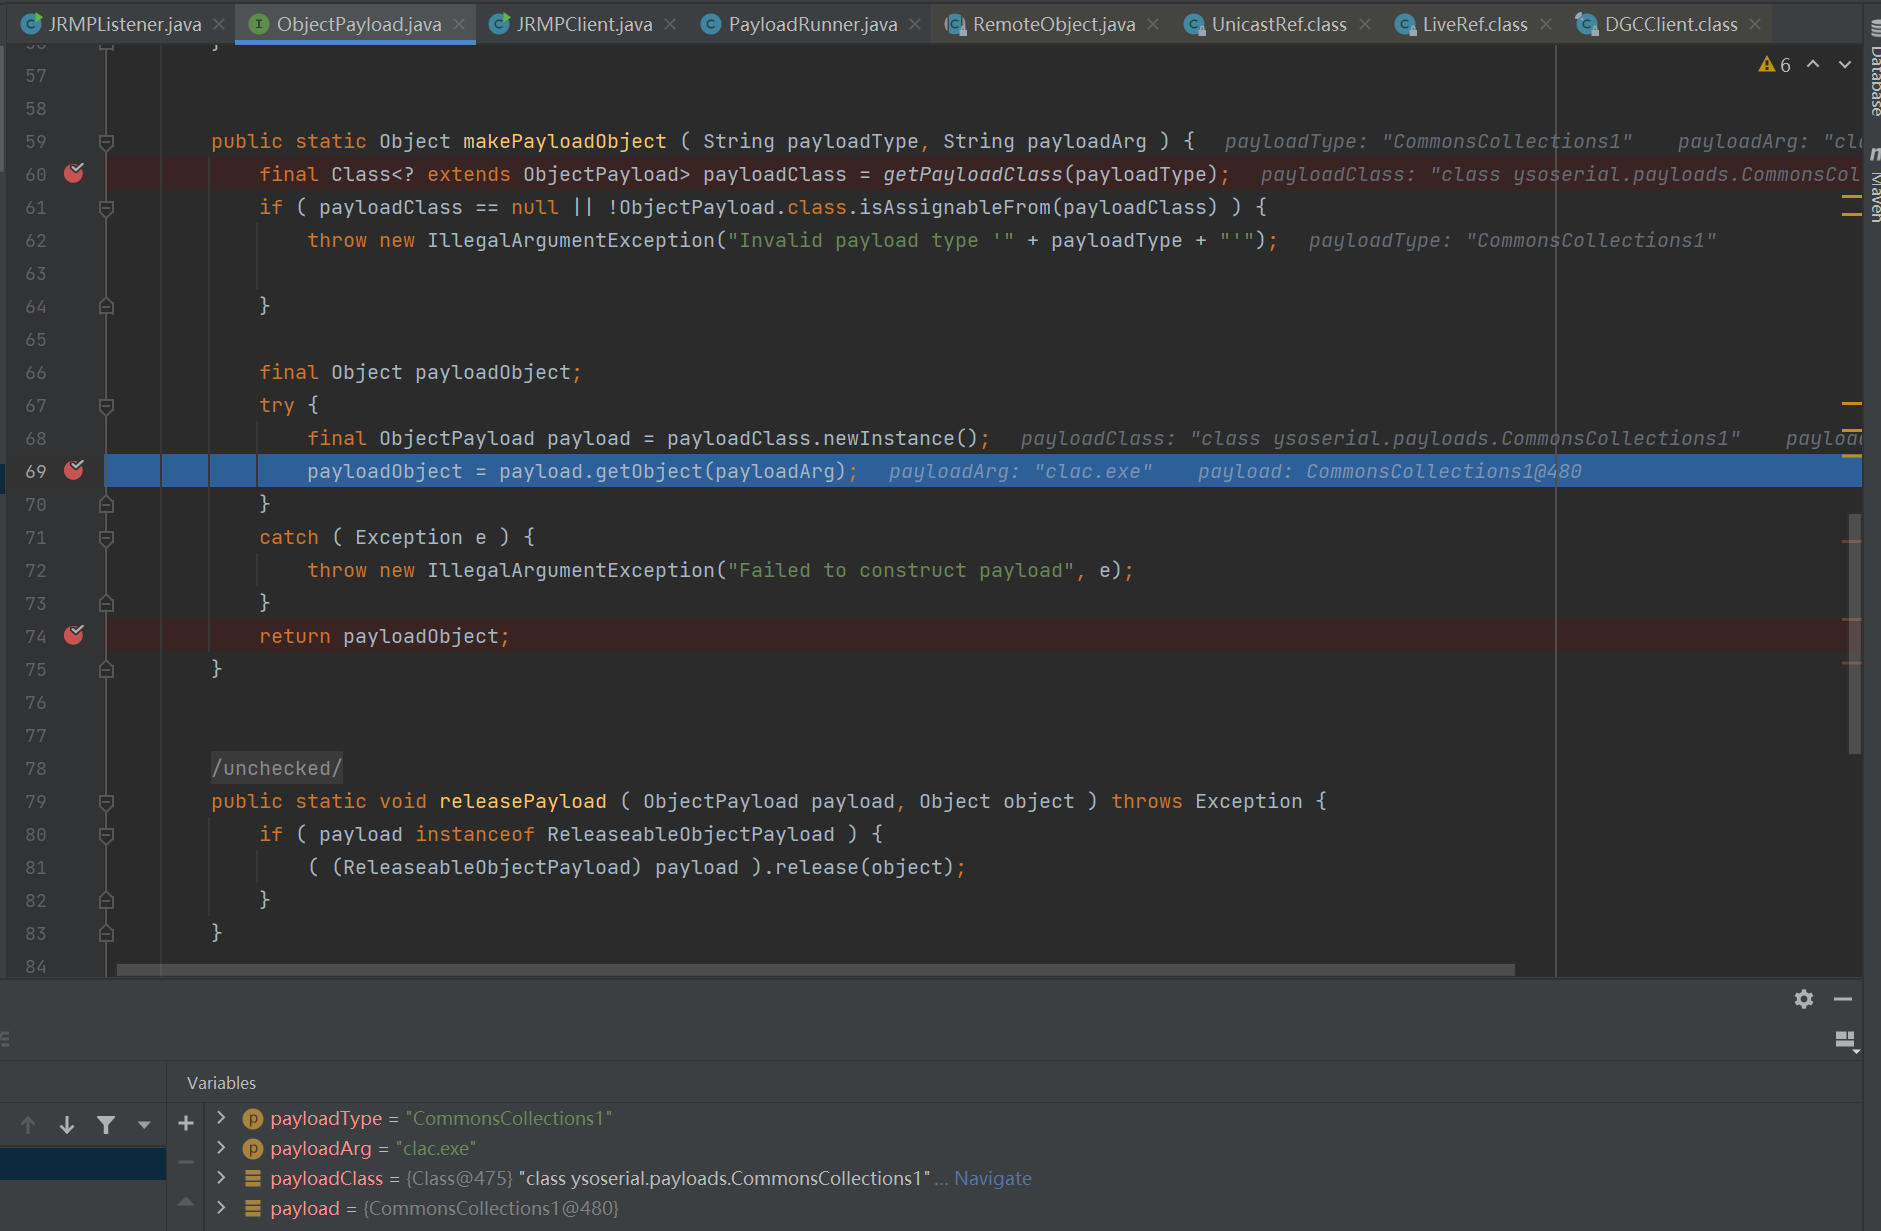
Task: Close the UnicastRef.class tab
Action: point(1365,24)
